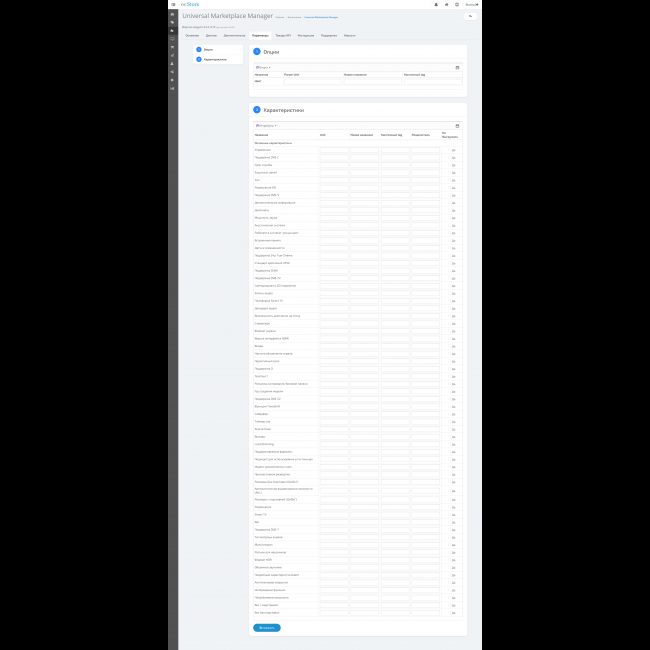Click the save icon in Опции toolbar
Screen dimensions: 650x650
[457, 67]
